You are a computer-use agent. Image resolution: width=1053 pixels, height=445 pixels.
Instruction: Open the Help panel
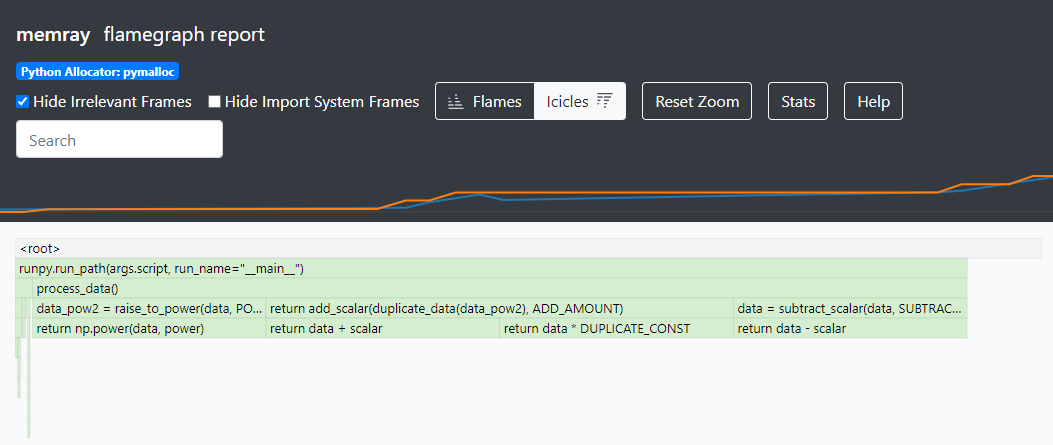click(873, 101)
